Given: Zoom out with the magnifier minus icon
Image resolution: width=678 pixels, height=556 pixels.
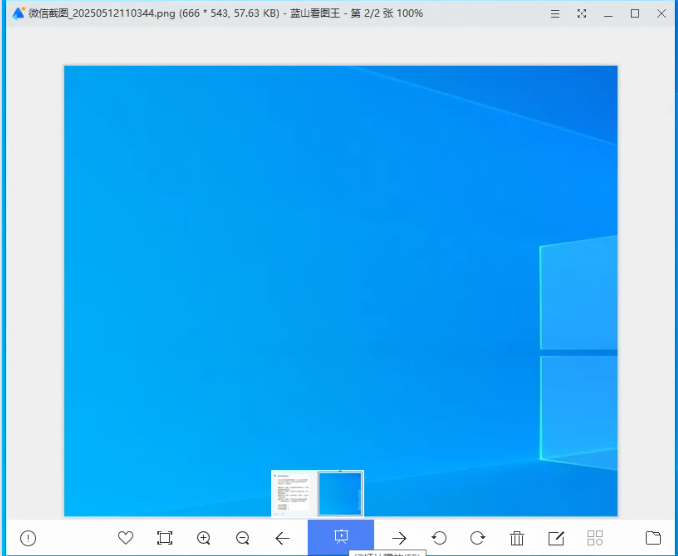Looking at the screenshot, I should [x=243, y=538].
